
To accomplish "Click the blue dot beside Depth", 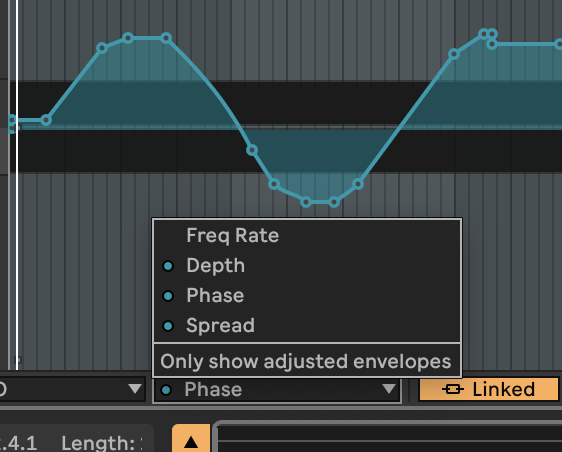I will pyautogui.click(x=168, y=266).
